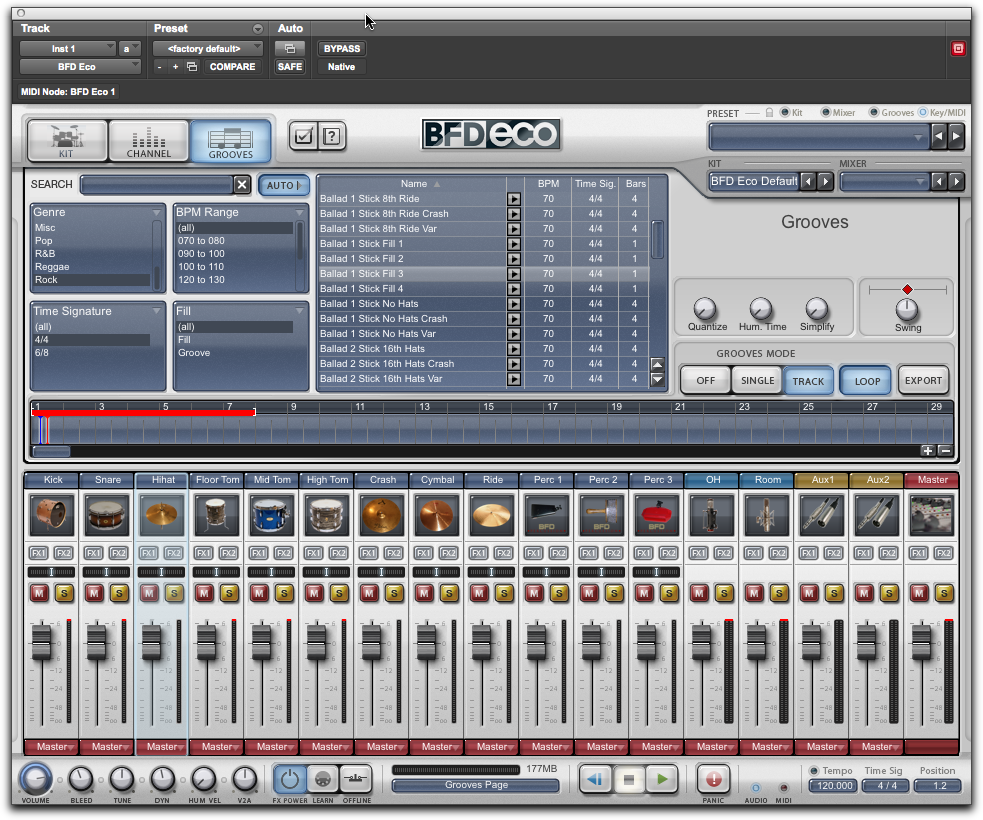Filter genre by Rock

[x=92, y=280]
